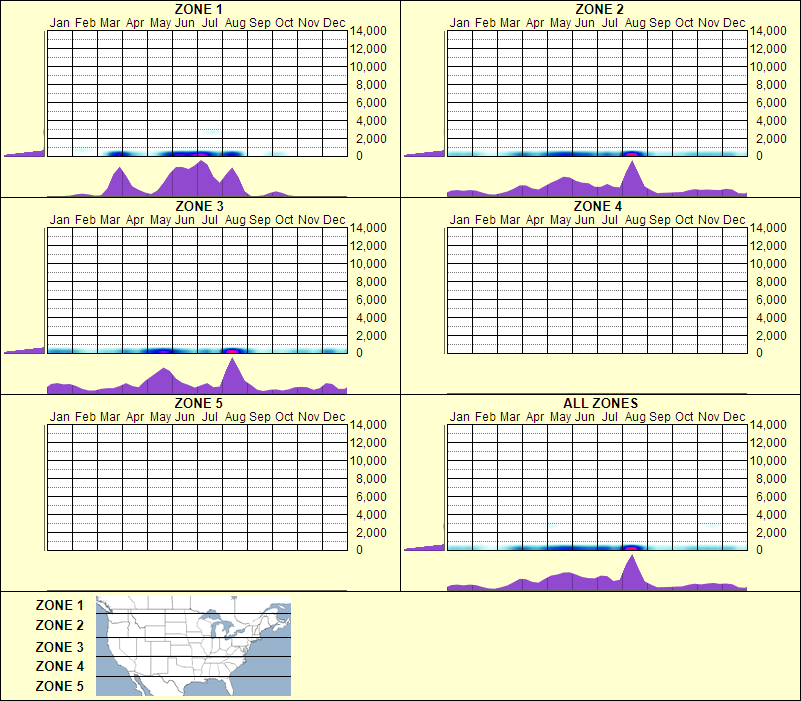Click the 2,000 axis value of Zone 1
This screenshot has height=701, width=801.
pos(371,139)
